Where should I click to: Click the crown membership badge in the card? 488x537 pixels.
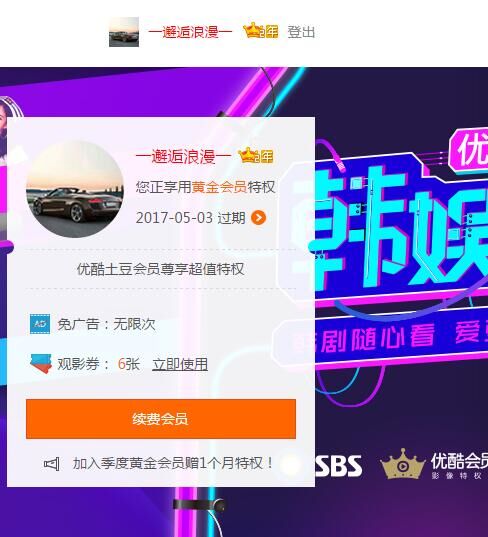tap(255, 155)
